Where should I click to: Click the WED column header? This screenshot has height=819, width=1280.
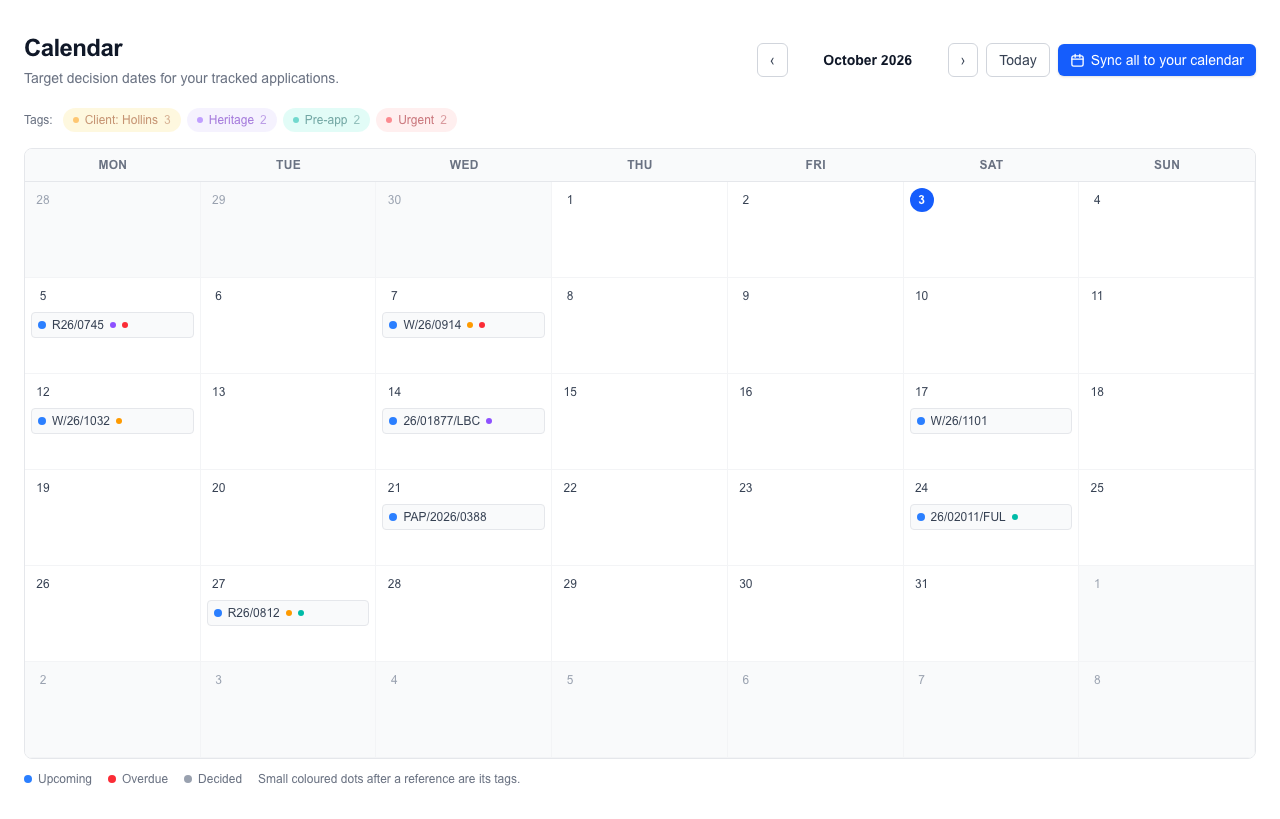pyautogui.click(x=464, y=165)
